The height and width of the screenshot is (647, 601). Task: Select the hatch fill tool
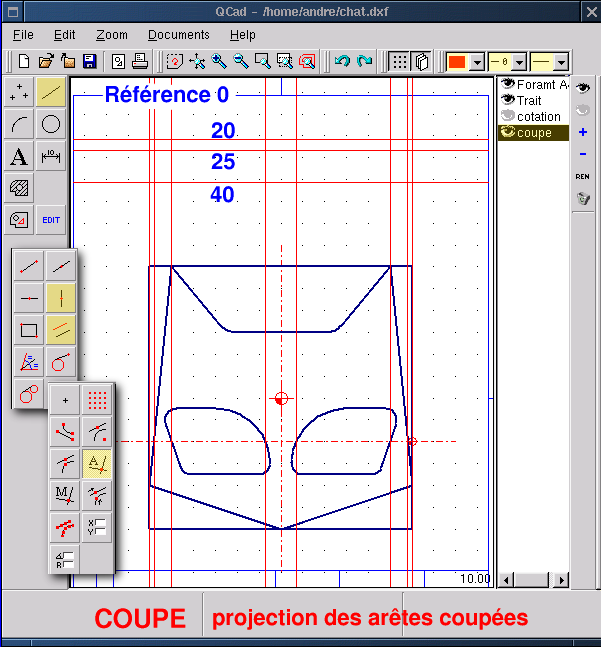point(18,188)
